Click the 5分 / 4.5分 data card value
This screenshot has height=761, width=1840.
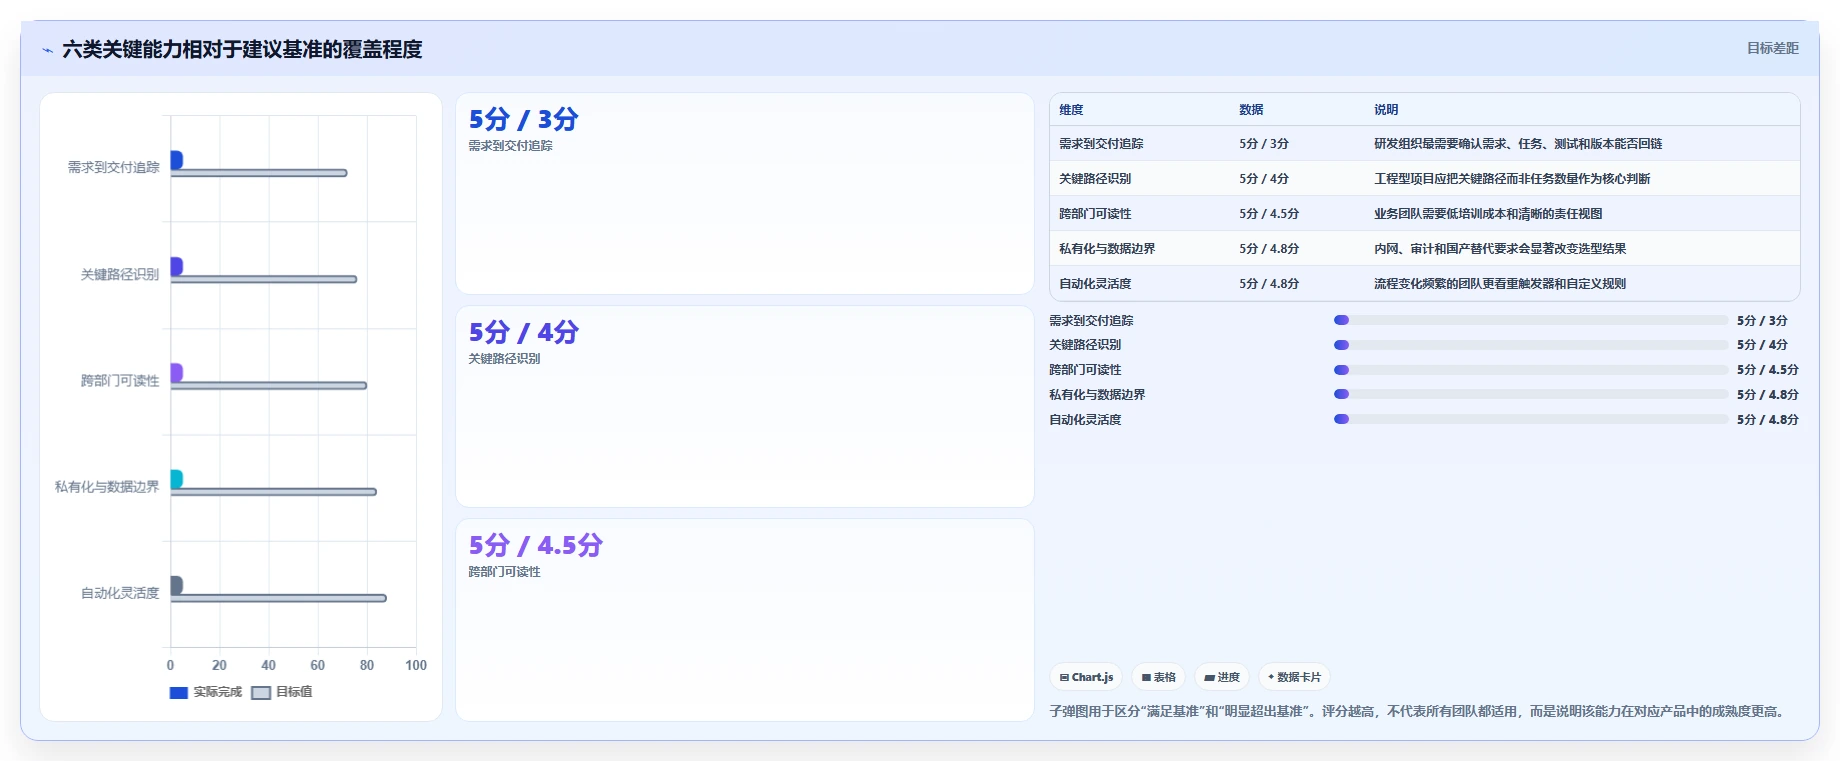[536, 545]
